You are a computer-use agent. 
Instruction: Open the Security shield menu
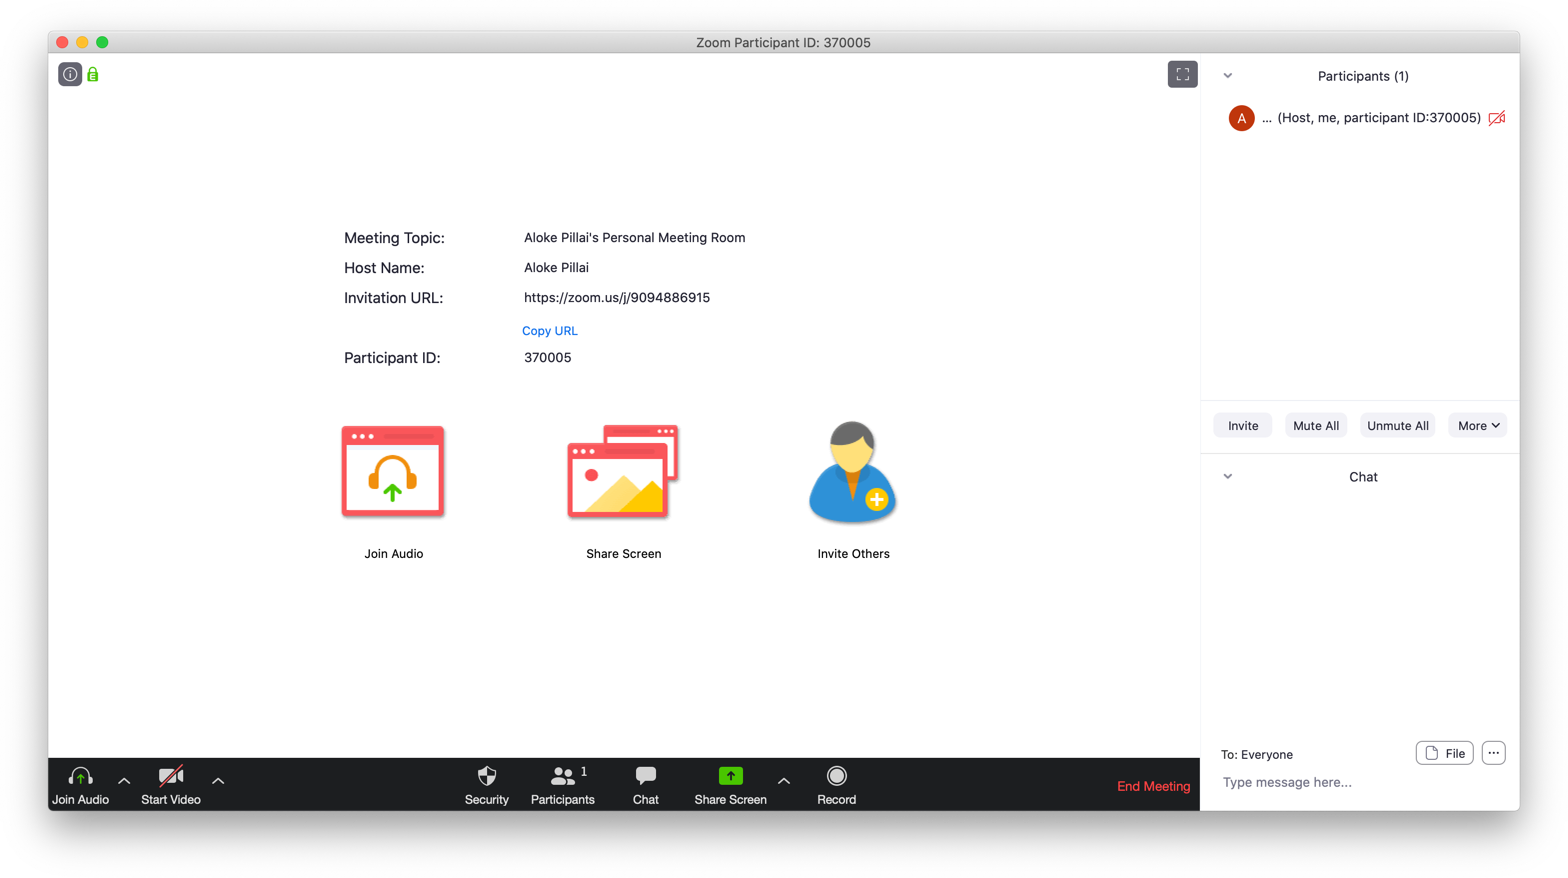tap(487, 786)
